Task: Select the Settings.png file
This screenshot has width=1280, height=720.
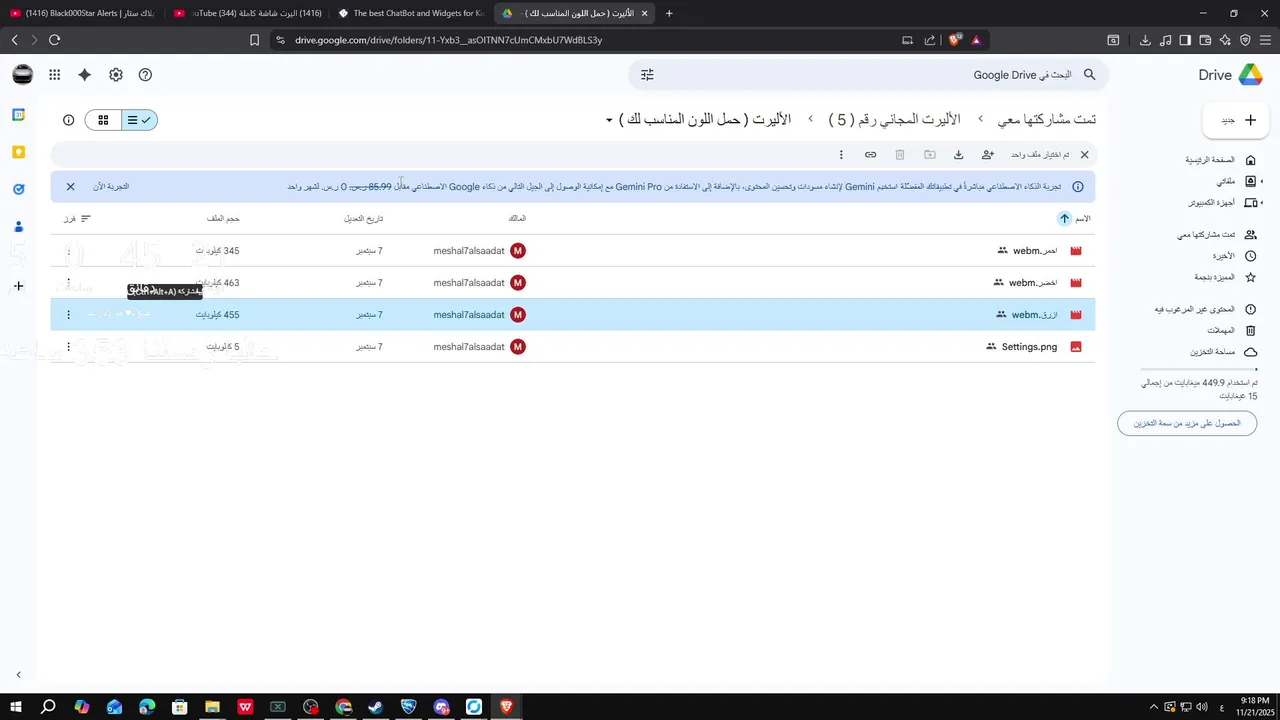Action: [x=573, y=347]
